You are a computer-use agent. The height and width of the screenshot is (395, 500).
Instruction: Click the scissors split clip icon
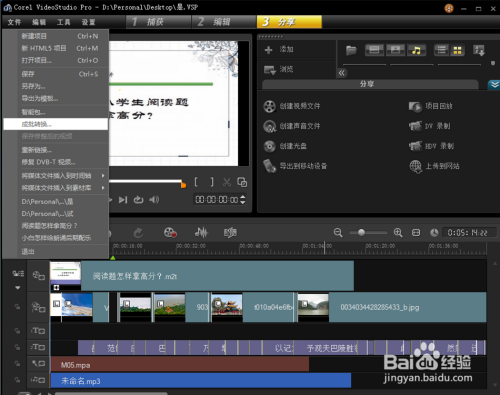coord(227,182)
